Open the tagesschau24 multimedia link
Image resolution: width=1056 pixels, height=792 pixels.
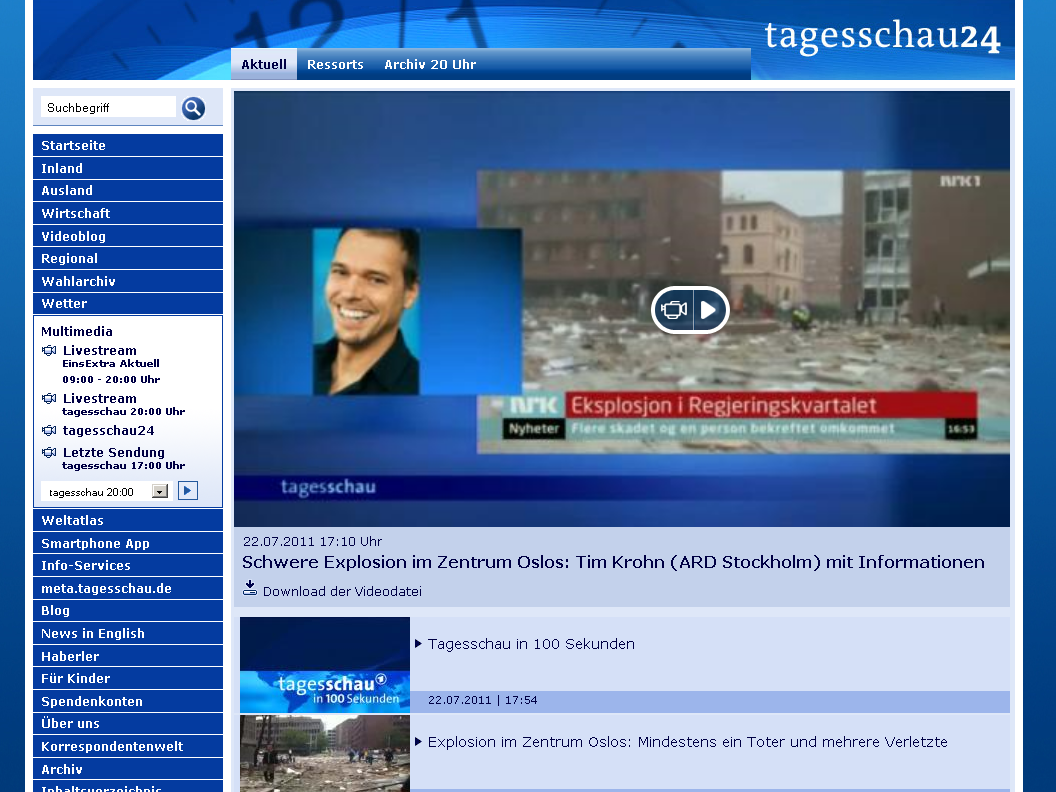point(108,430)
